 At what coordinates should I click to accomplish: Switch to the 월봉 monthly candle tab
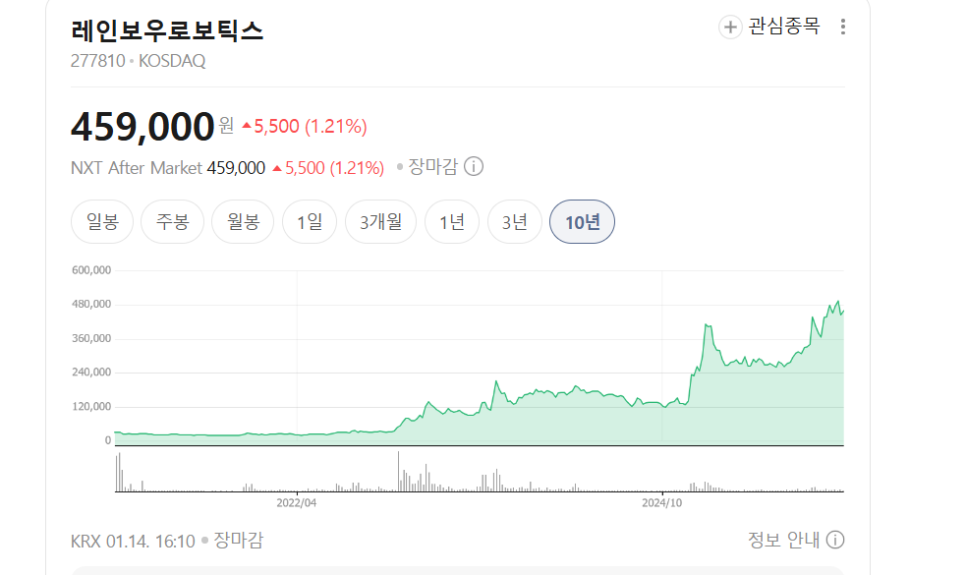[243, 222]
